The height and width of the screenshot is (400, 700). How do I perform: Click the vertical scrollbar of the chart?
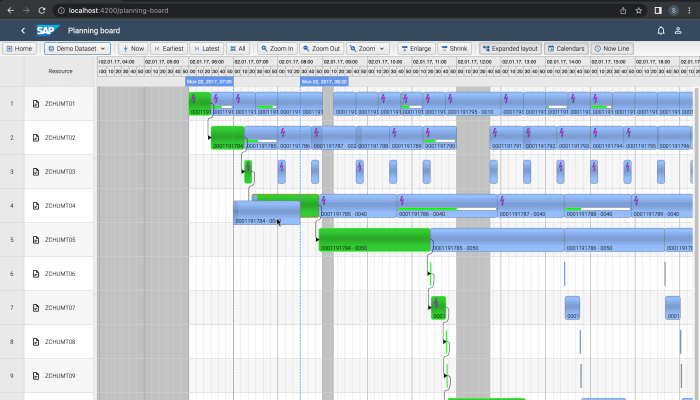(696, 241)
